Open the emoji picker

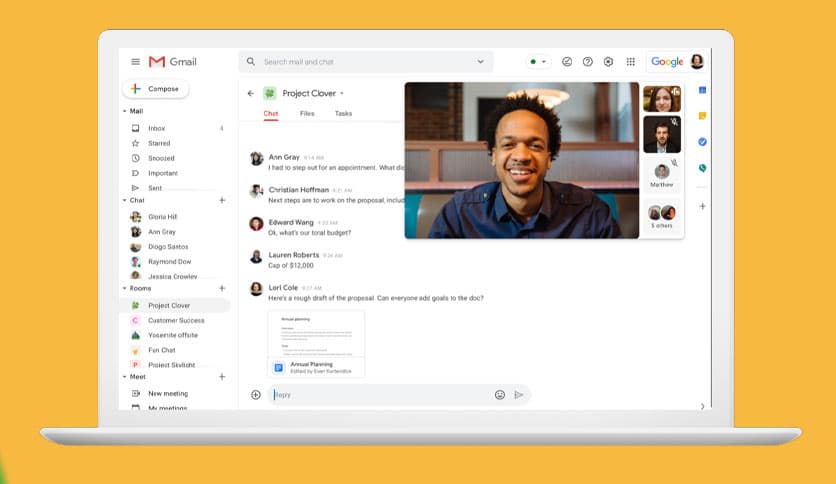click(500, 395)
